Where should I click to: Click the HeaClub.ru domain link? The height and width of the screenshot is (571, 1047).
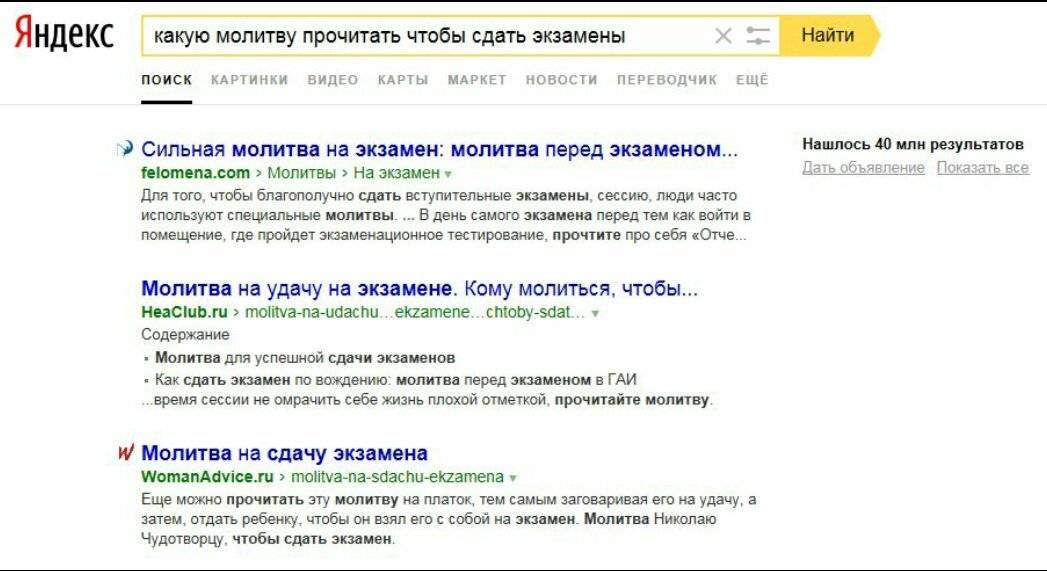coord(184,313)
